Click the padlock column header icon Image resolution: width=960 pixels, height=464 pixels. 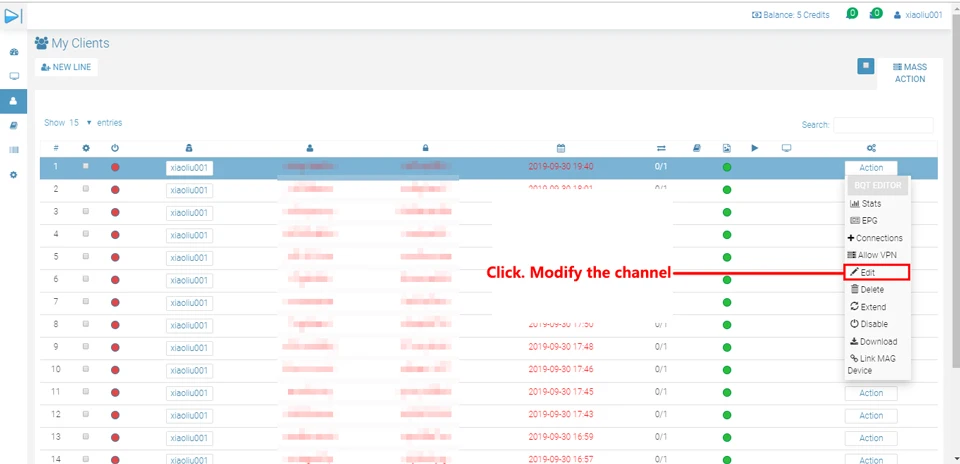pyautogui.click(x=426, y=148)
